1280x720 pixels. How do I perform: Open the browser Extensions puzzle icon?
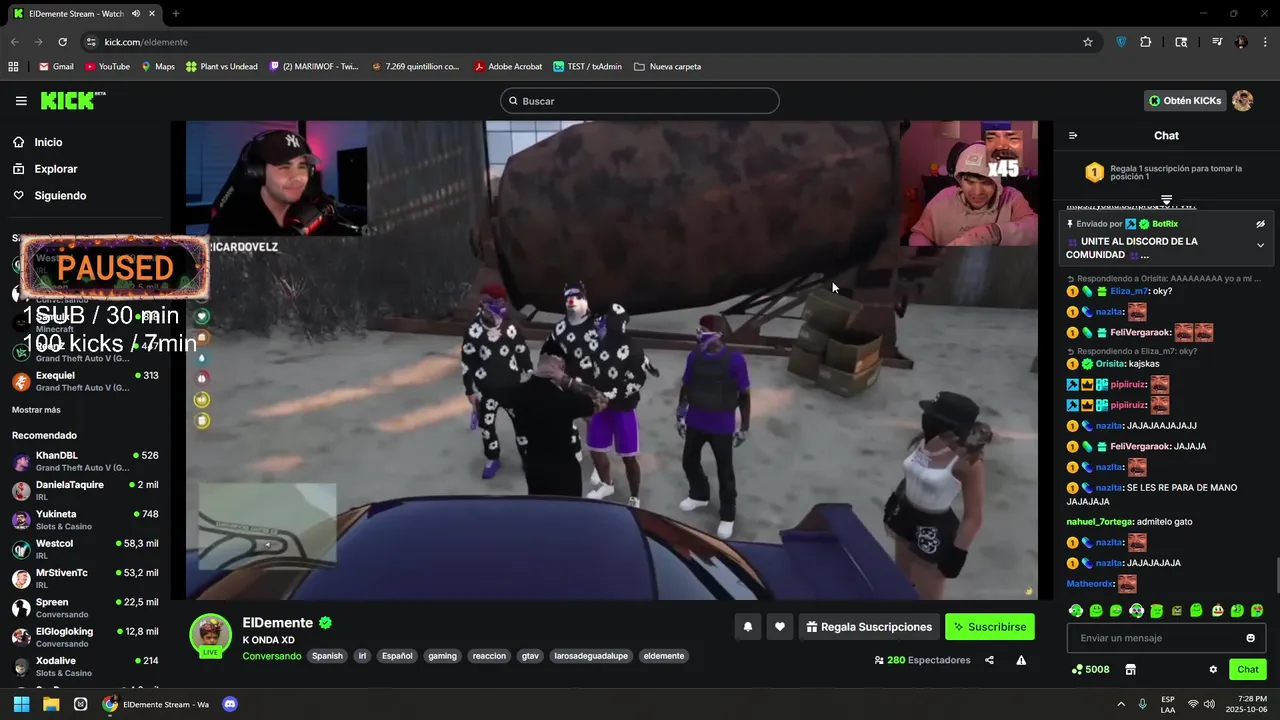click(1146, 42)
